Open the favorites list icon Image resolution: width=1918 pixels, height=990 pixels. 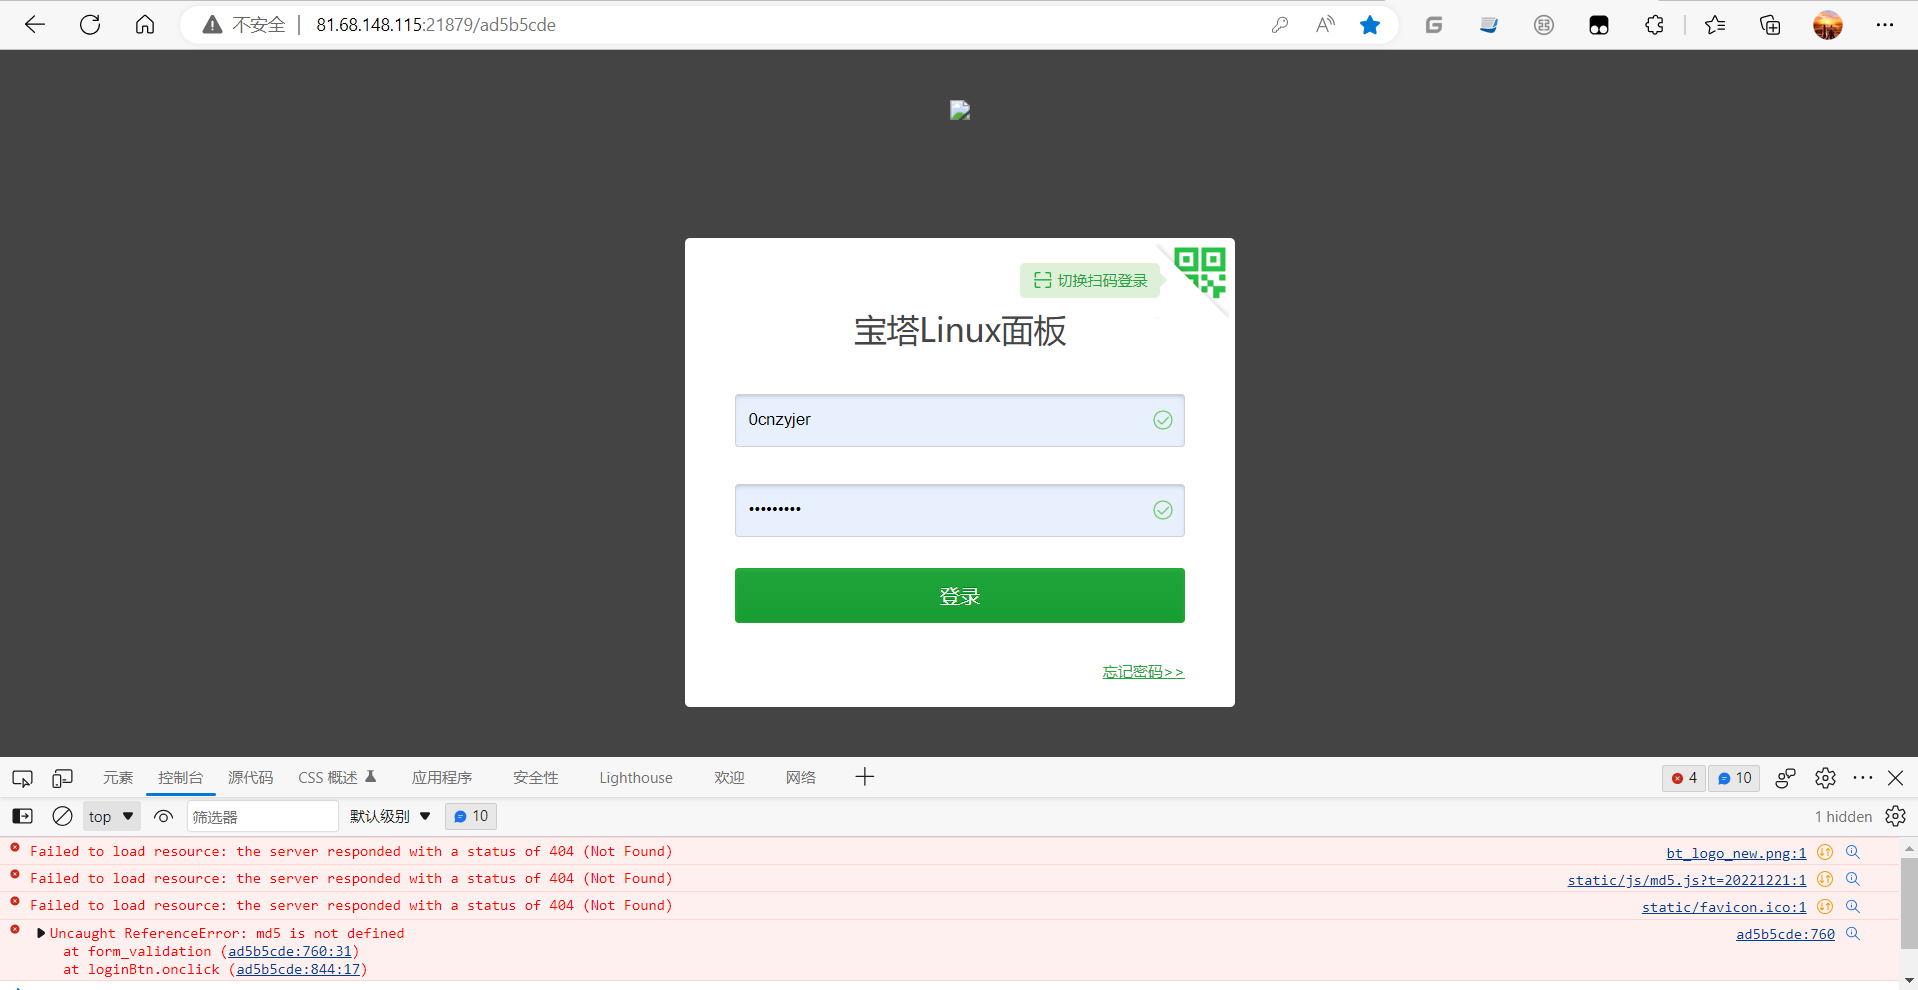pyautogui.click(x=1715, y=25)
